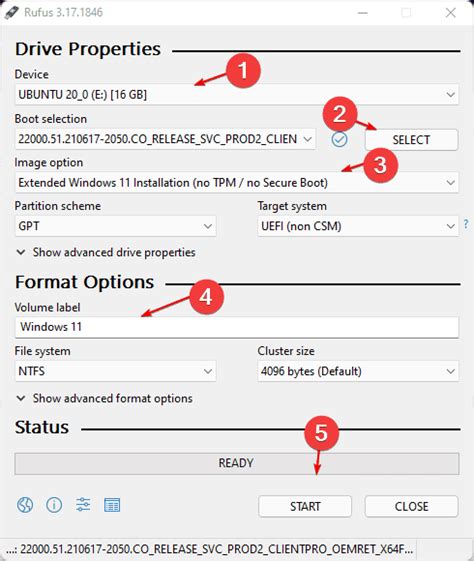Click the Status heading
This screenshot has width=474, height=561.
pyautogui.click(x=42, y=427)
